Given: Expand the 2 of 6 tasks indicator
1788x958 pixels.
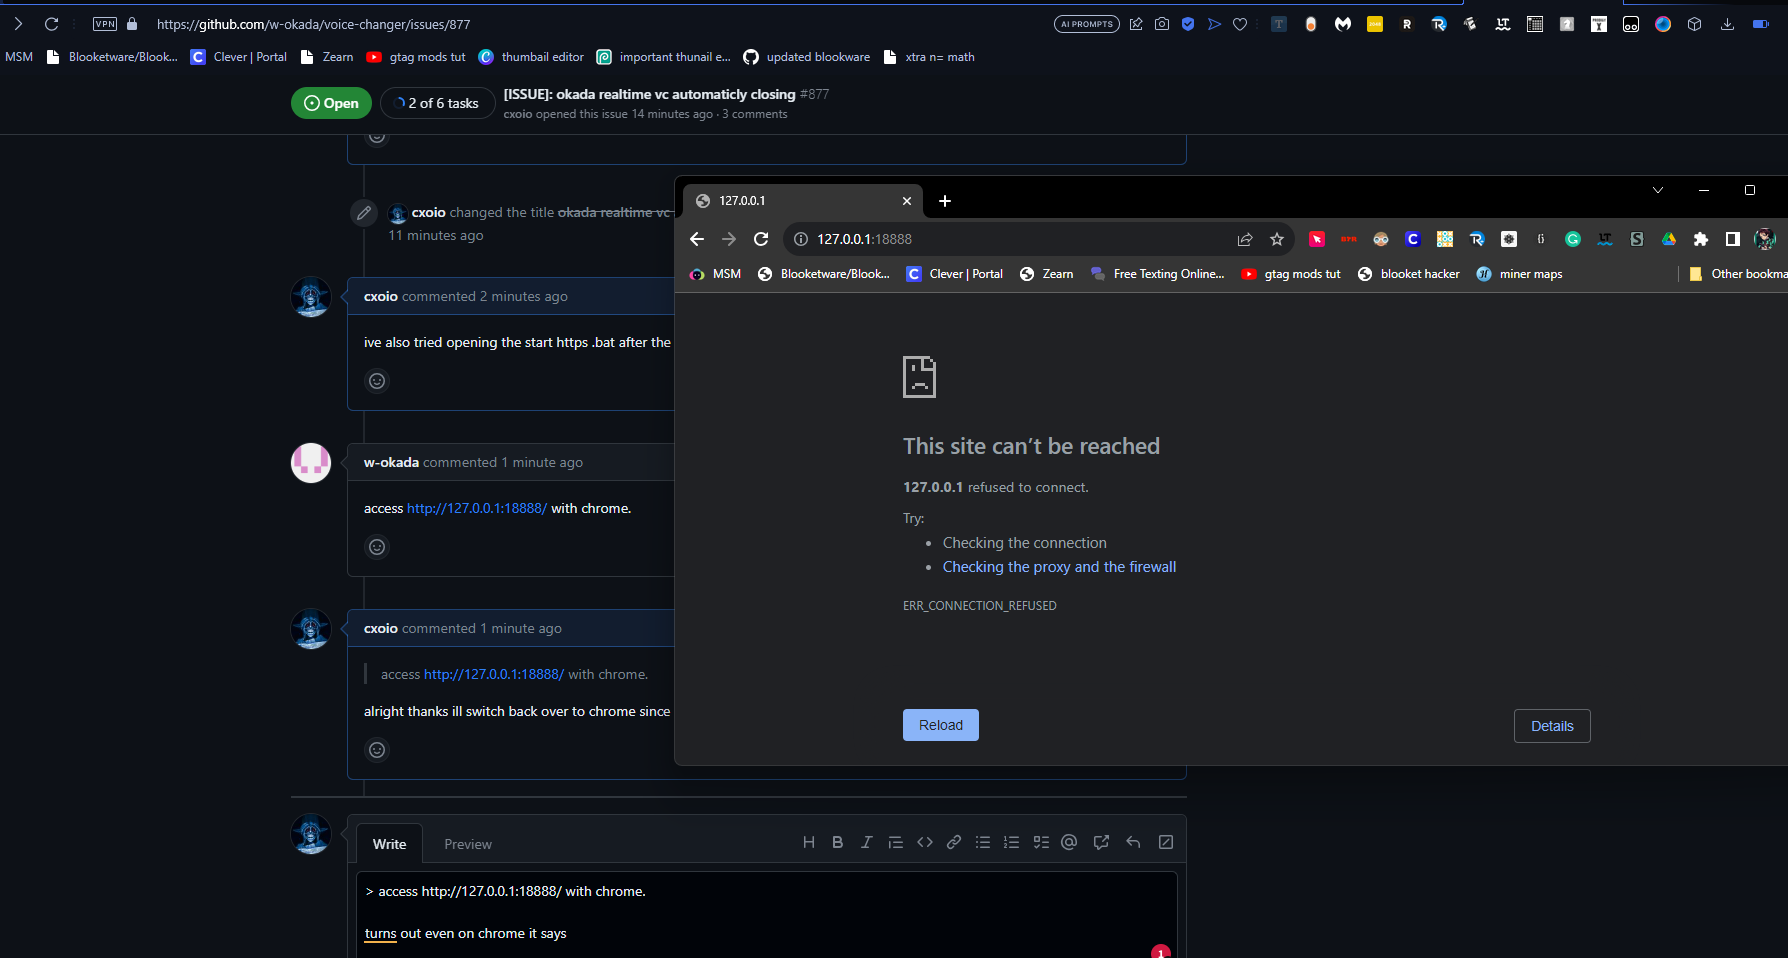Looking at the screenshot, I should click(x=437, y=102).
